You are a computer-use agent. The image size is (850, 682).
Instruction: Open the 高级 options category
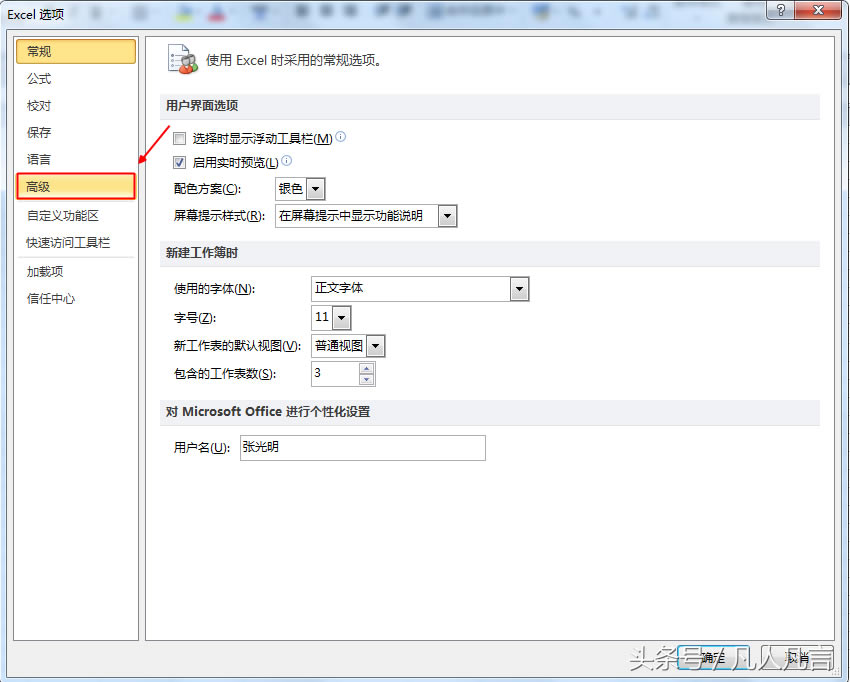pyautogui.click(x=76, y=186)
